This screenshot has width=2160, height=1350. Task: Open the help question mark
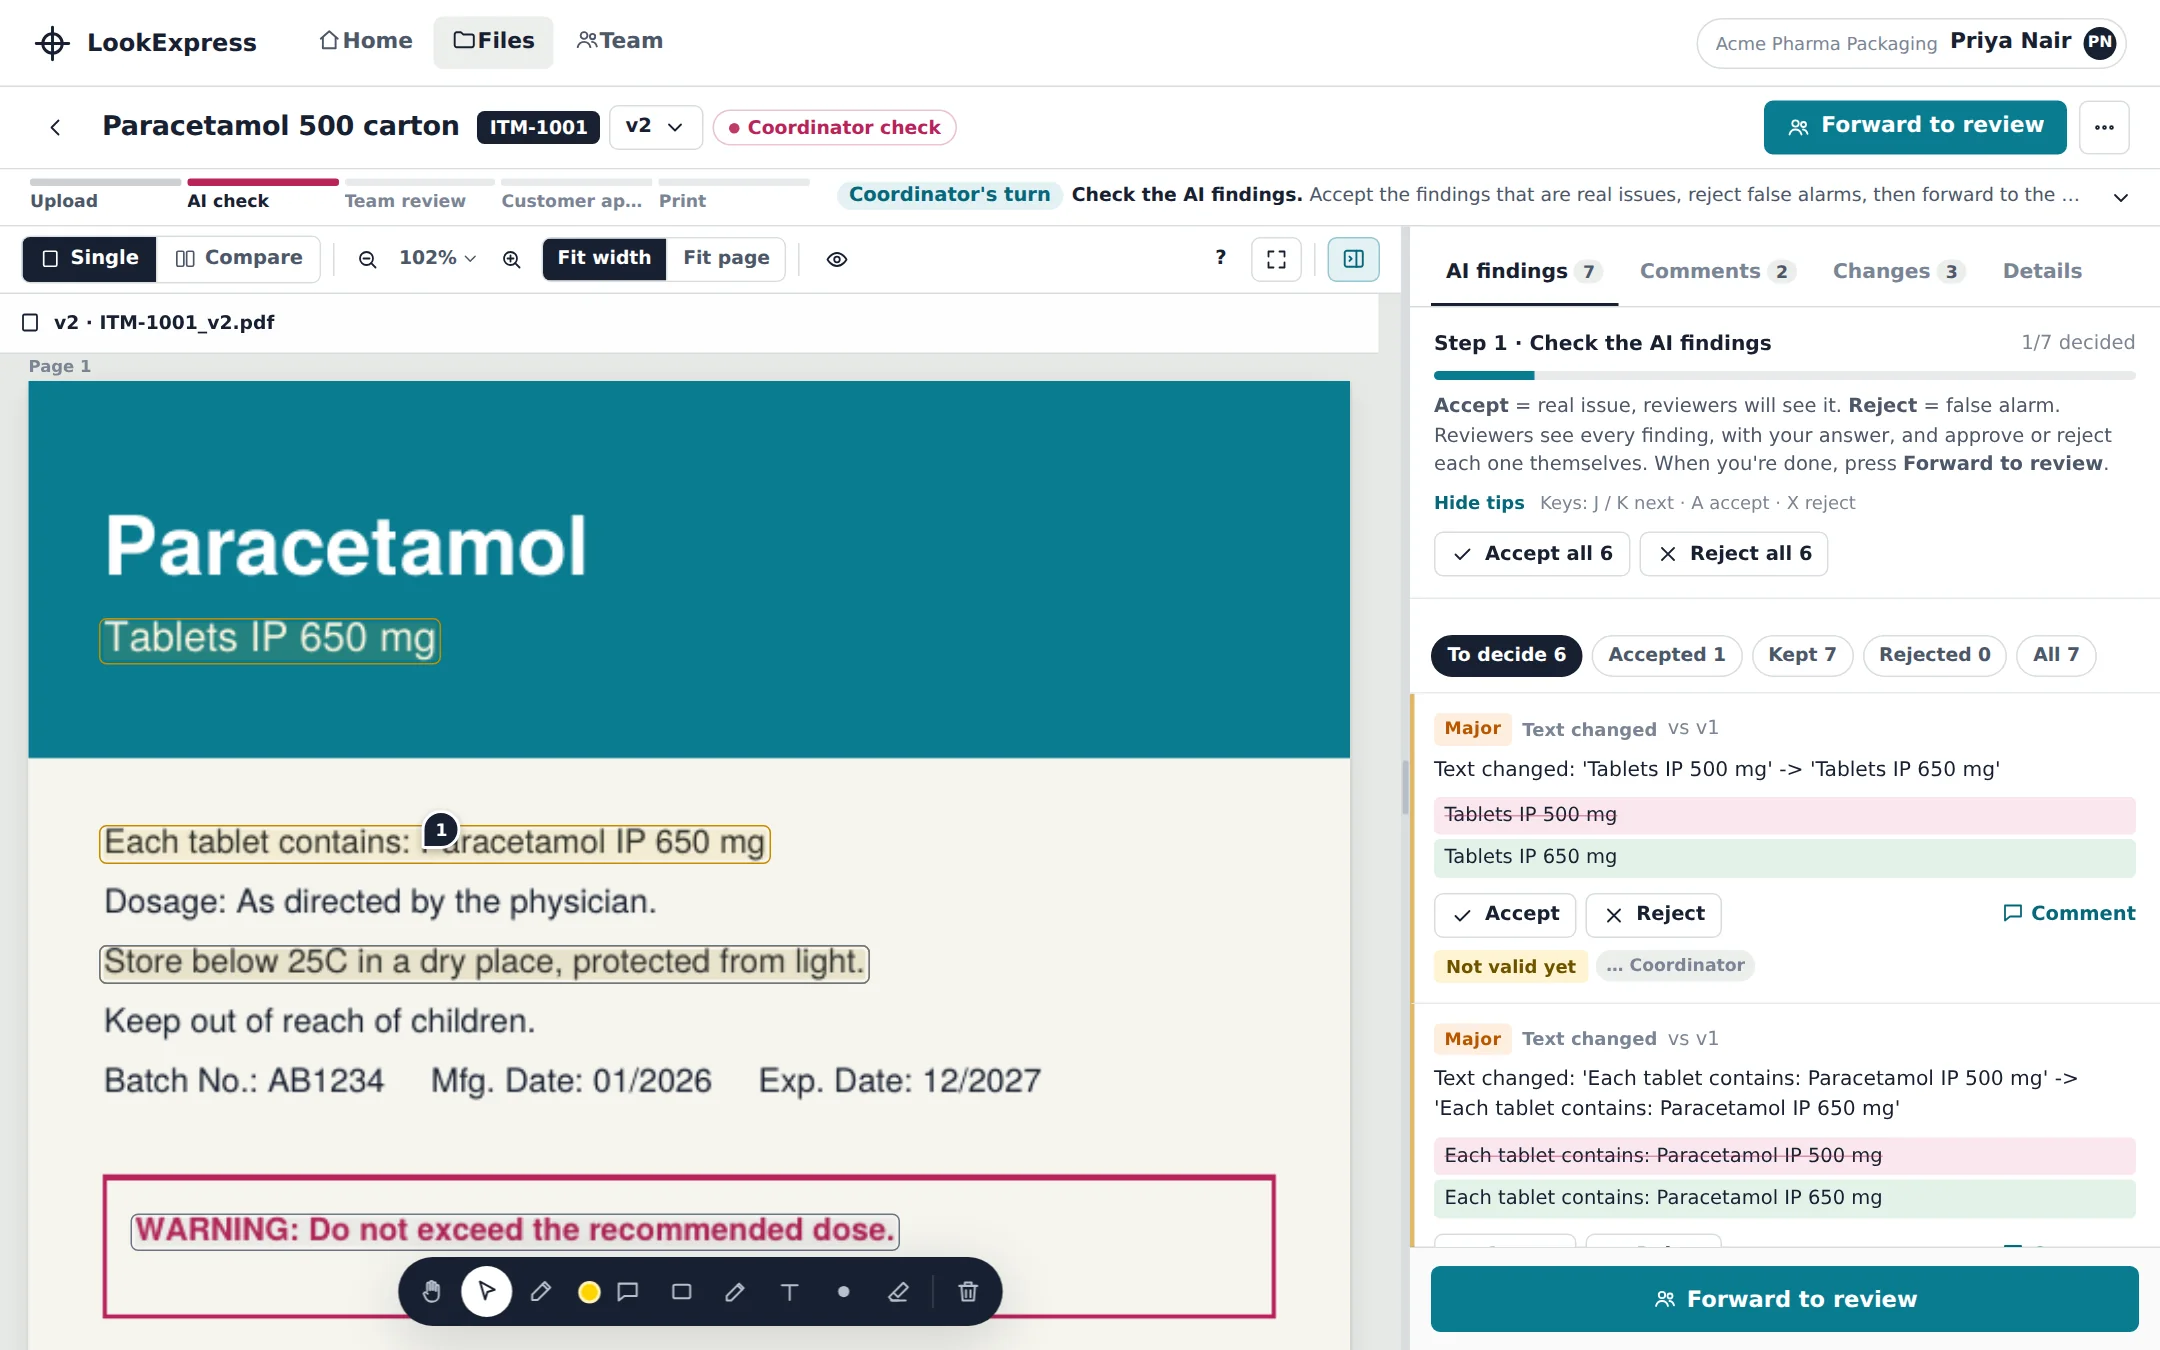(x=1220, y=258)
